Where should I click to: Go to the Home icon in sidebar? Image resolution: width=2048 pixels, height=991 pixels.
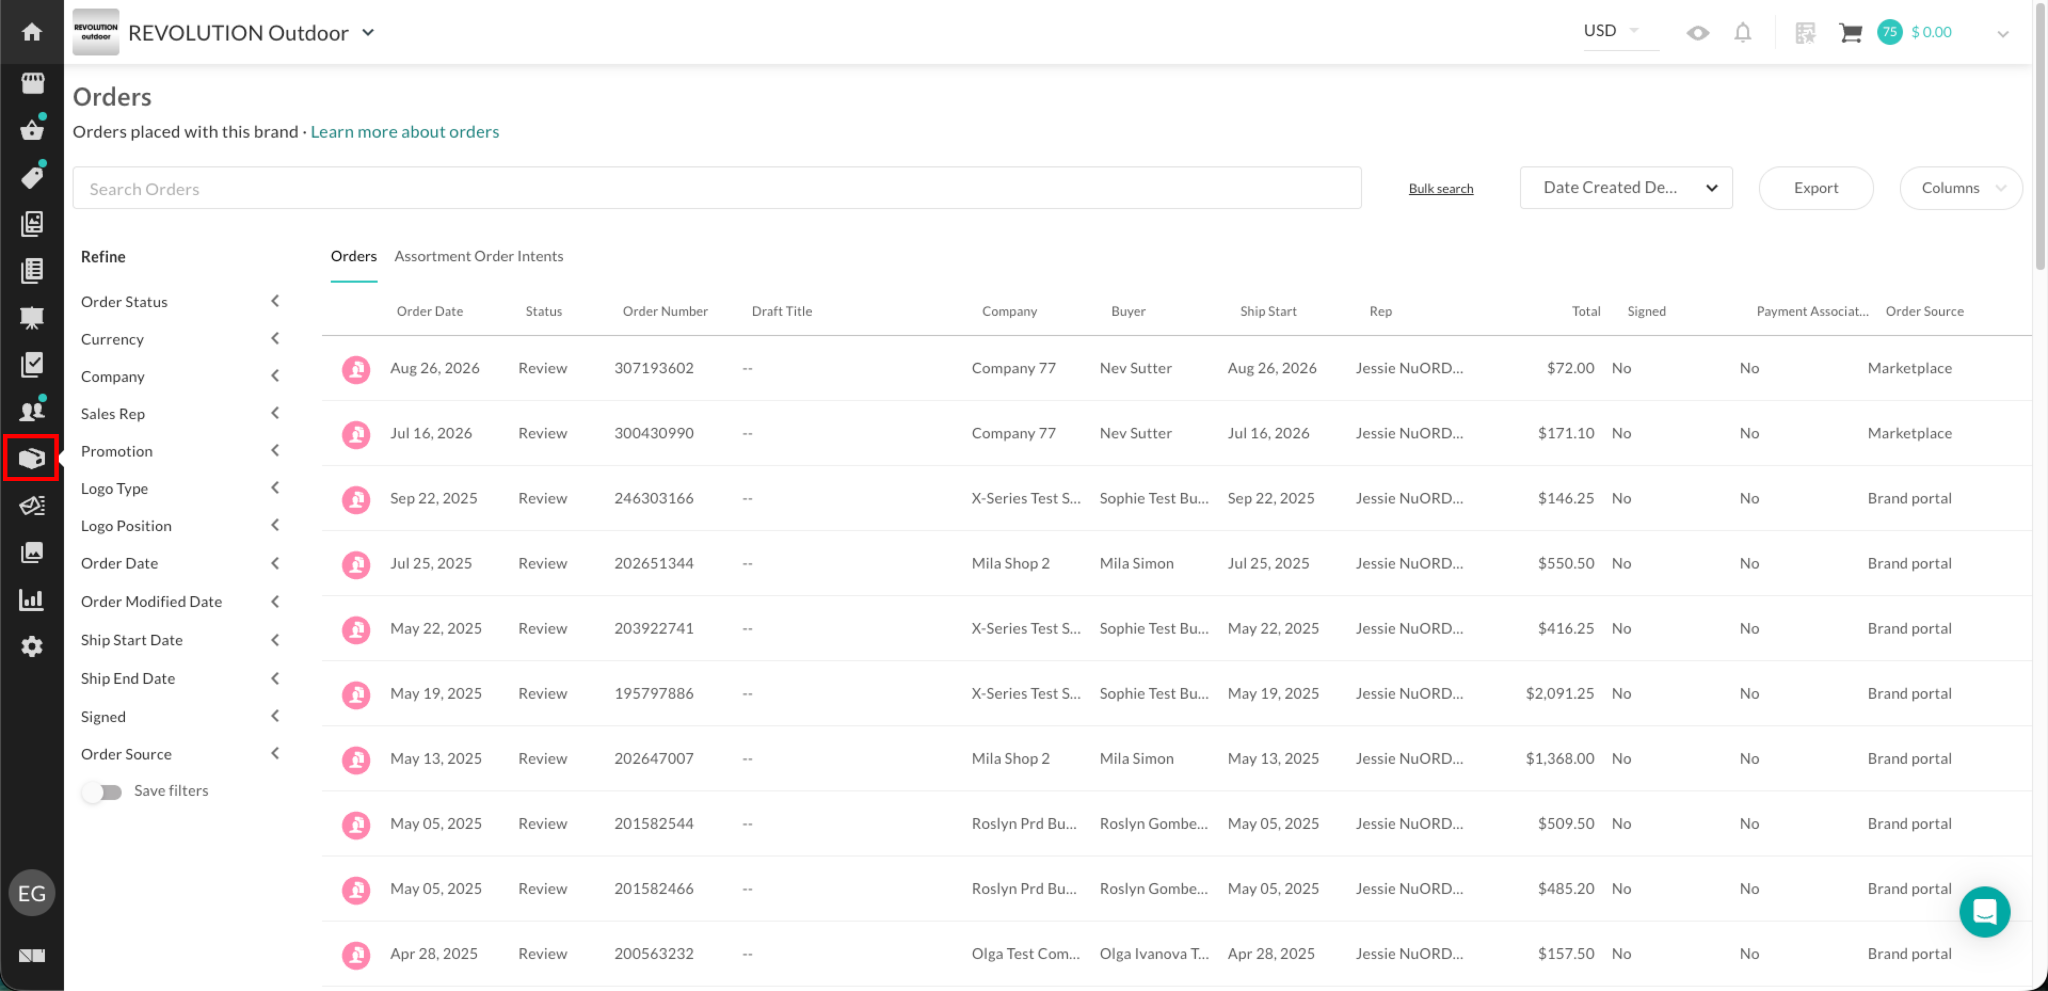[32, 32]
